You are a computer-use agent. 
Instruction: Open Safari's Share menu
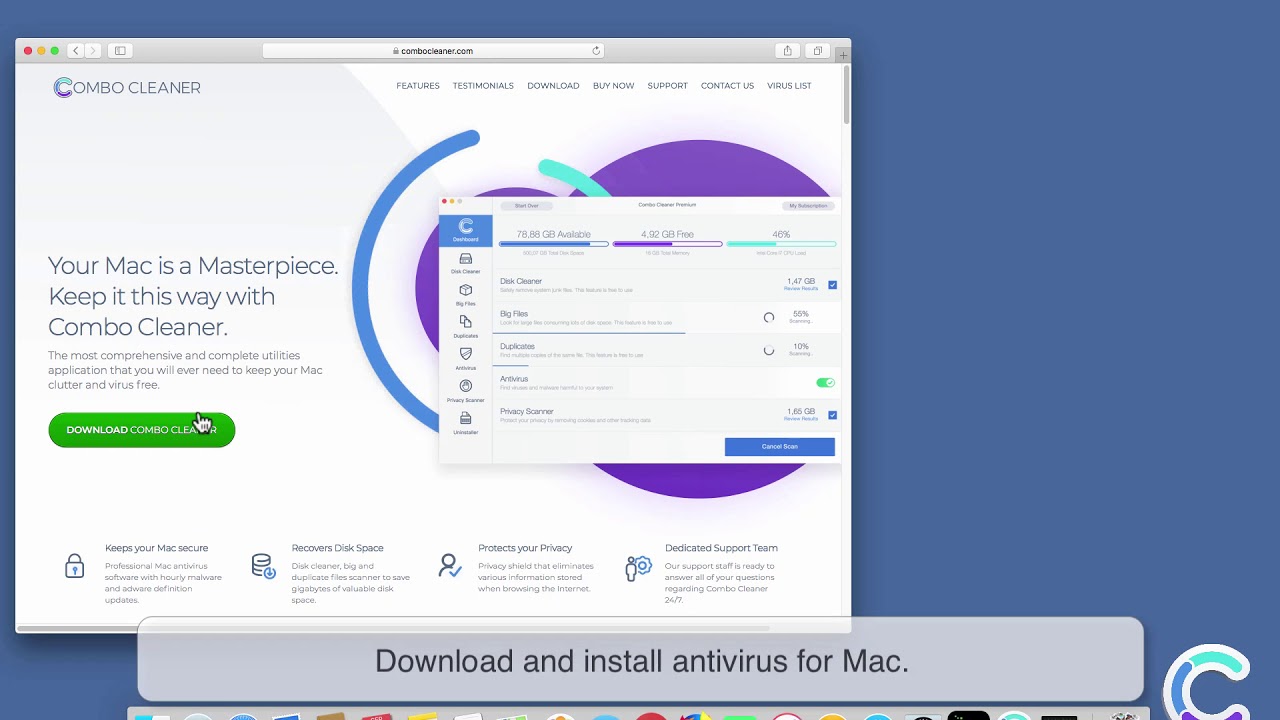pos(788,51)
